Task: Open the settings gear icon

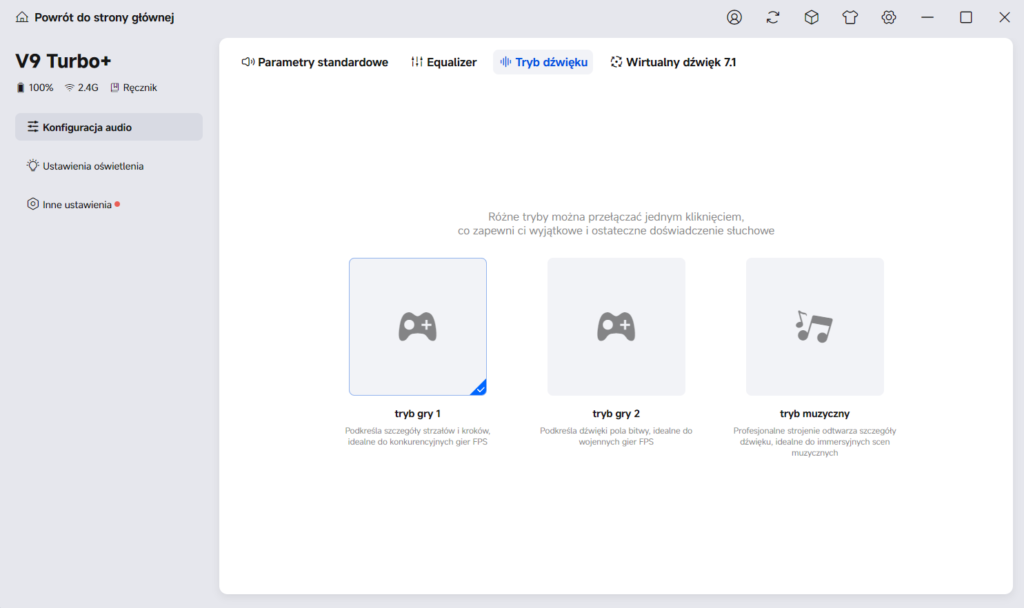Action: (x=888, y=18)
